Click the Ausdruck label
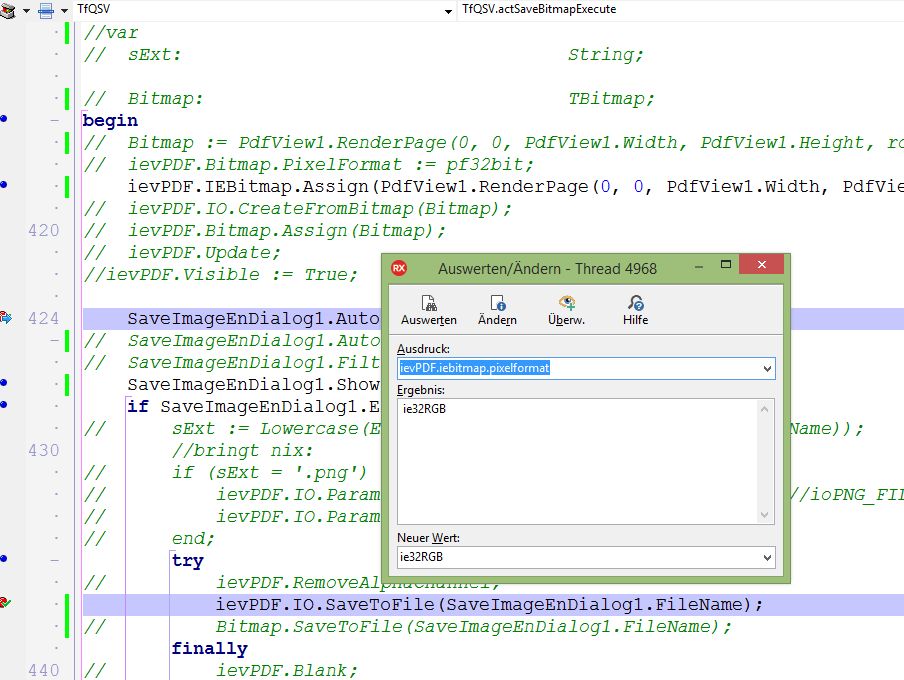The height and width of the screenshot is (680, 904). [423, 349]
